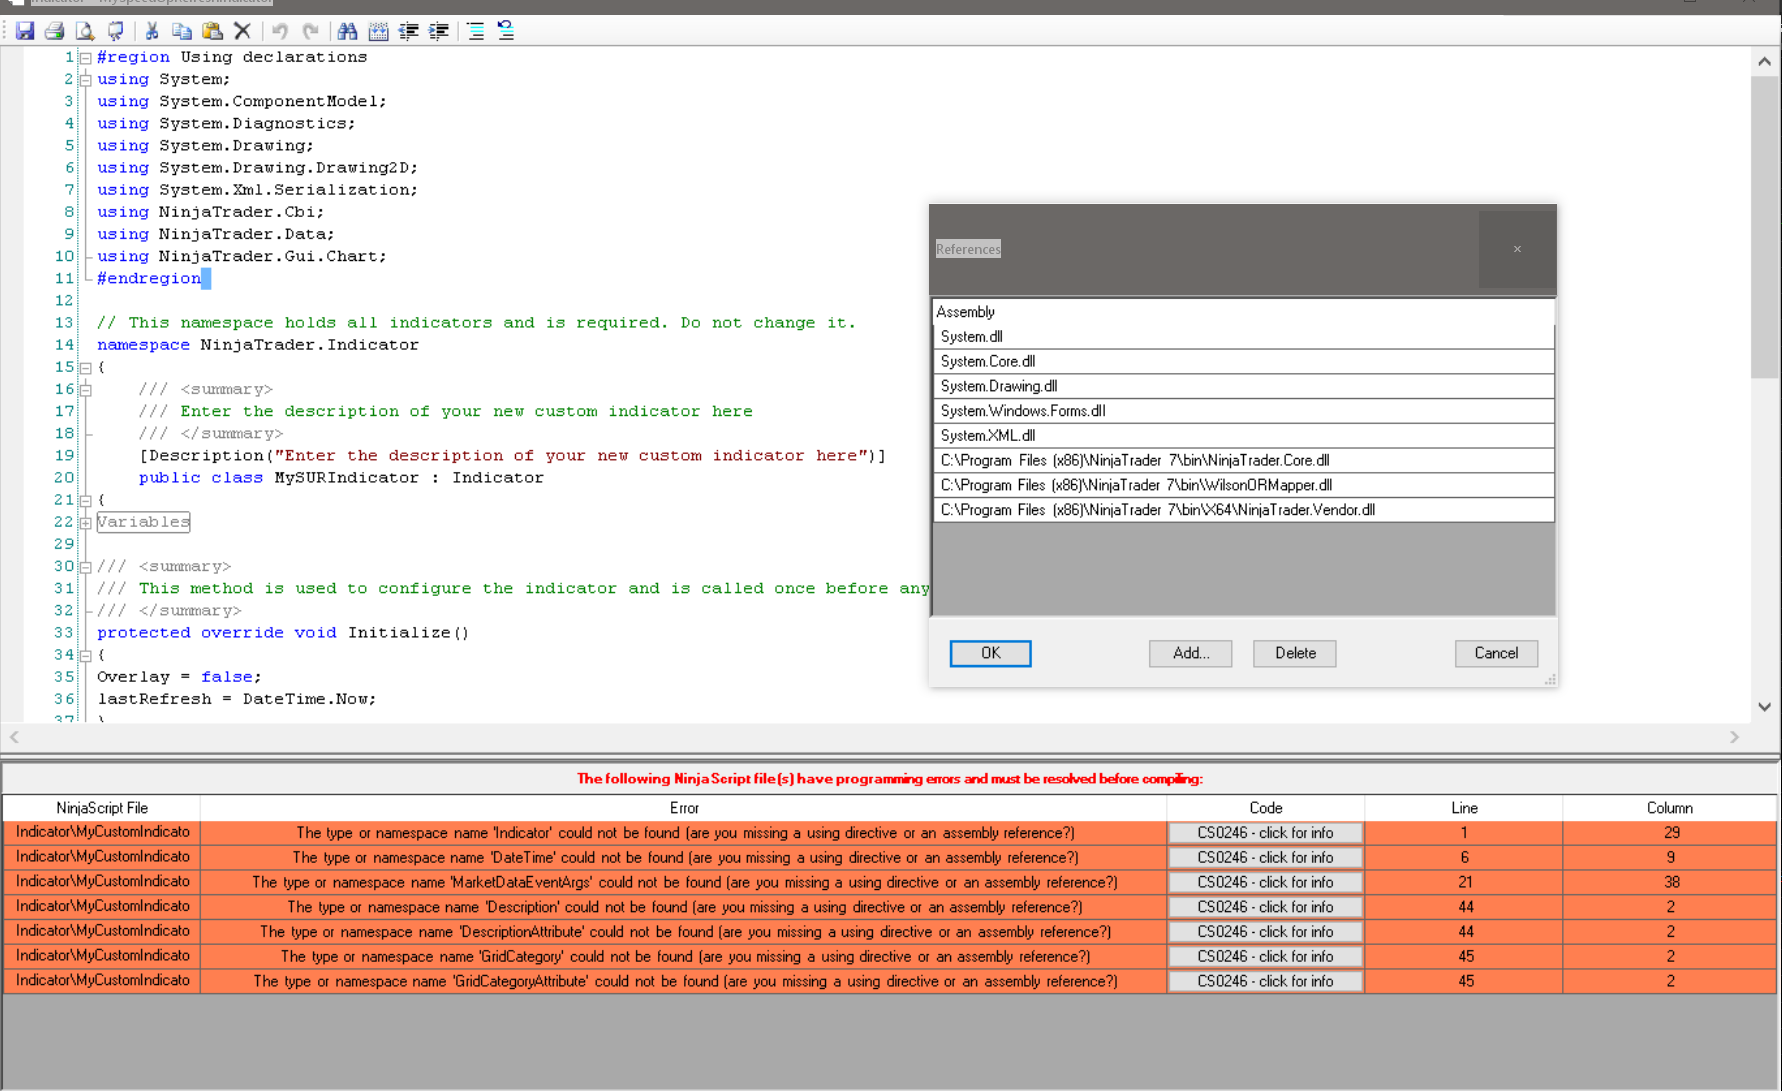The height and width of the screenshot is (1091, 1782).
Task: Decrease indent of selected lines
Action: coord(408,31)
